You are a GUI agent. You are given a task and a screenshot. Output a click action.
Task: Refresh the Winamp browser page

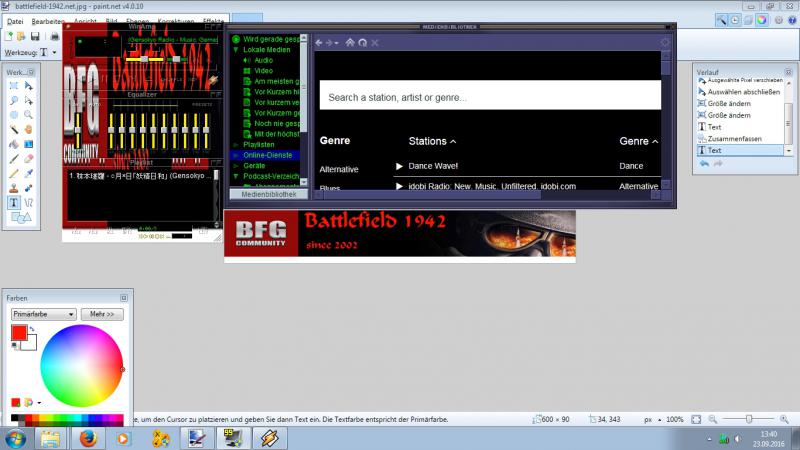(363, 43)
